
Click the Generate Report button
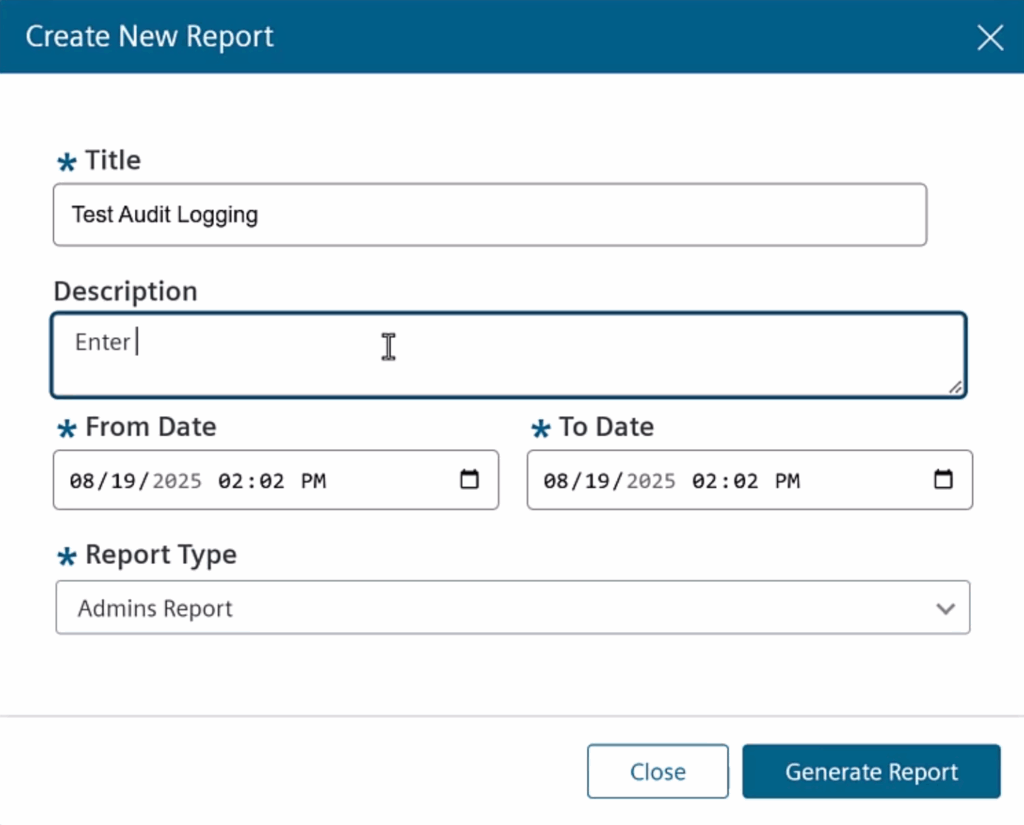pos(871,772)
